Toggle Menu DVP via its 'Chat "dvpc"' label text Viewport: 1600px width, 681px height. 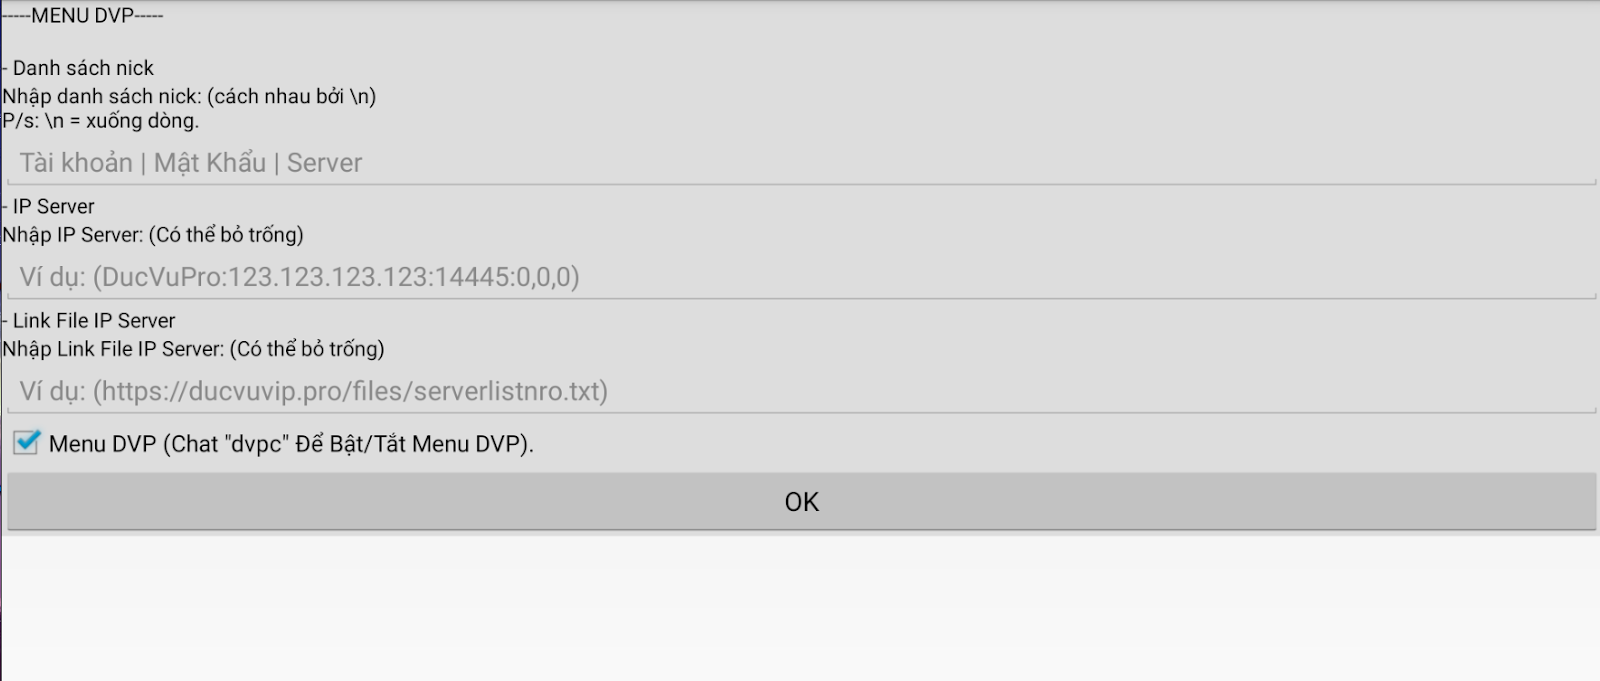click(291, 444)
